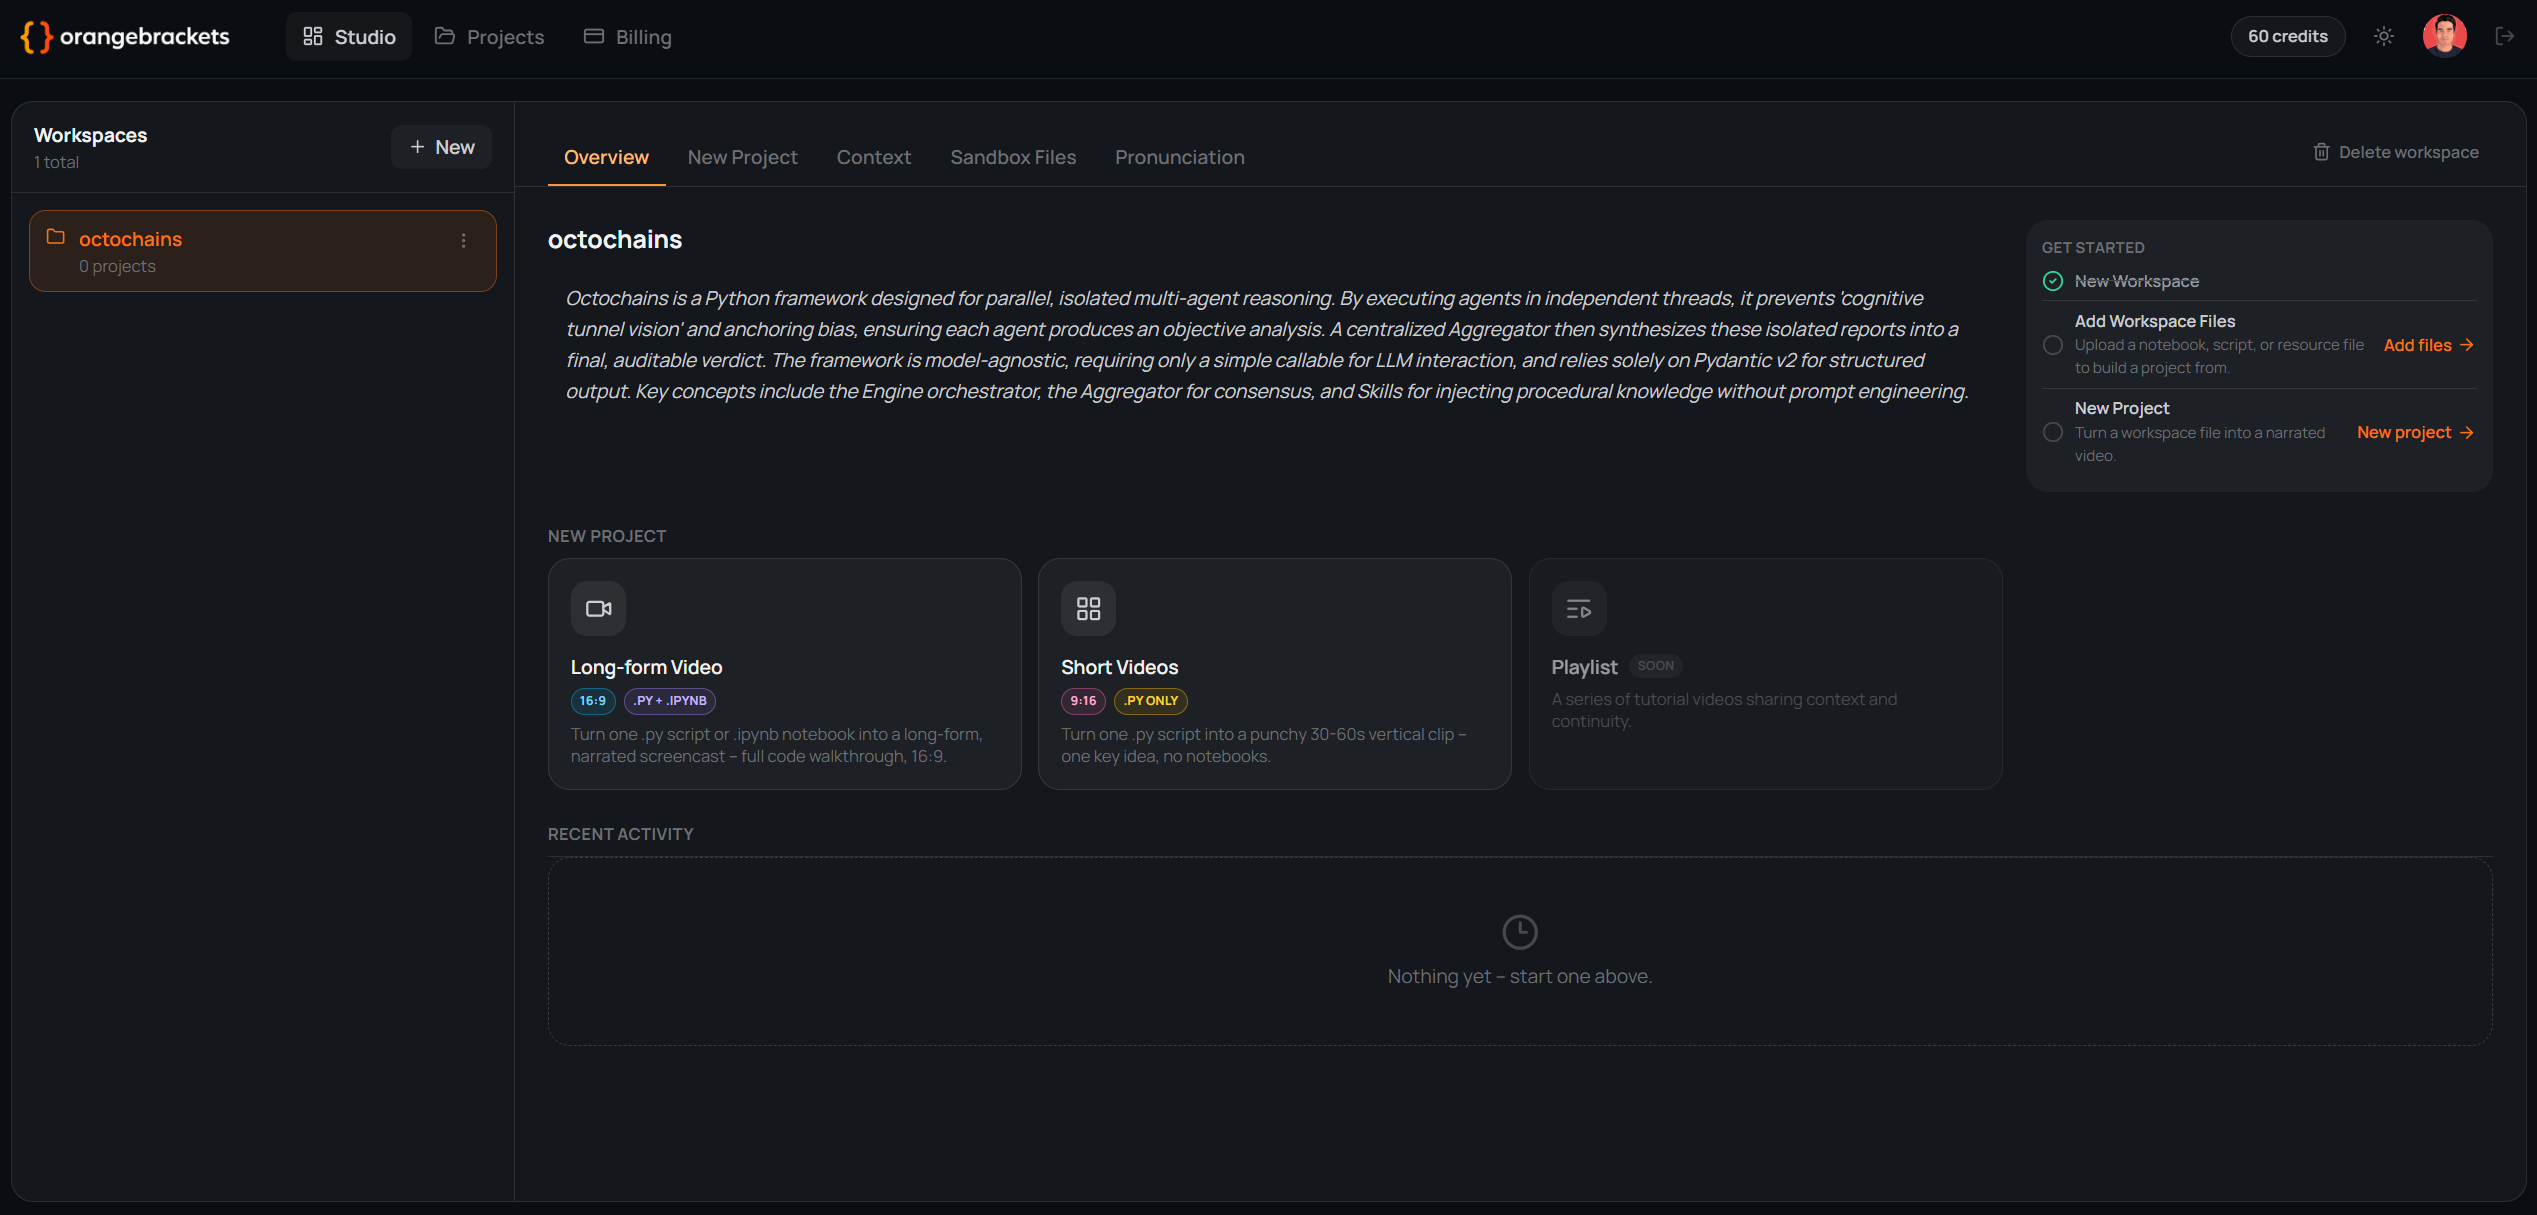Open the Studio nav item
Image resolution: width=2537 pixels, height=1215 pixels.
pos(349,37)
